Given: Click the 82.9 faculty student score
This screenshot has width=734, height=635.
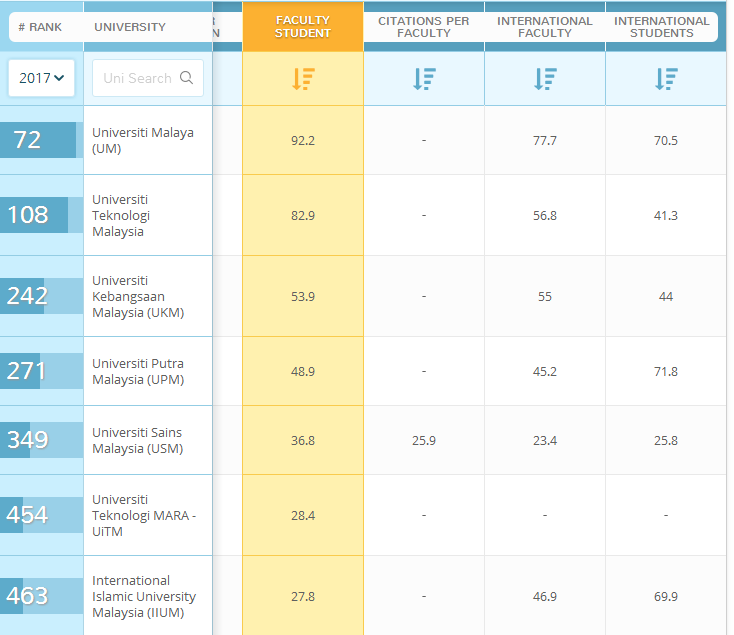Looking at the screenshot, I should pyautogui.click(x=303, y=215).
